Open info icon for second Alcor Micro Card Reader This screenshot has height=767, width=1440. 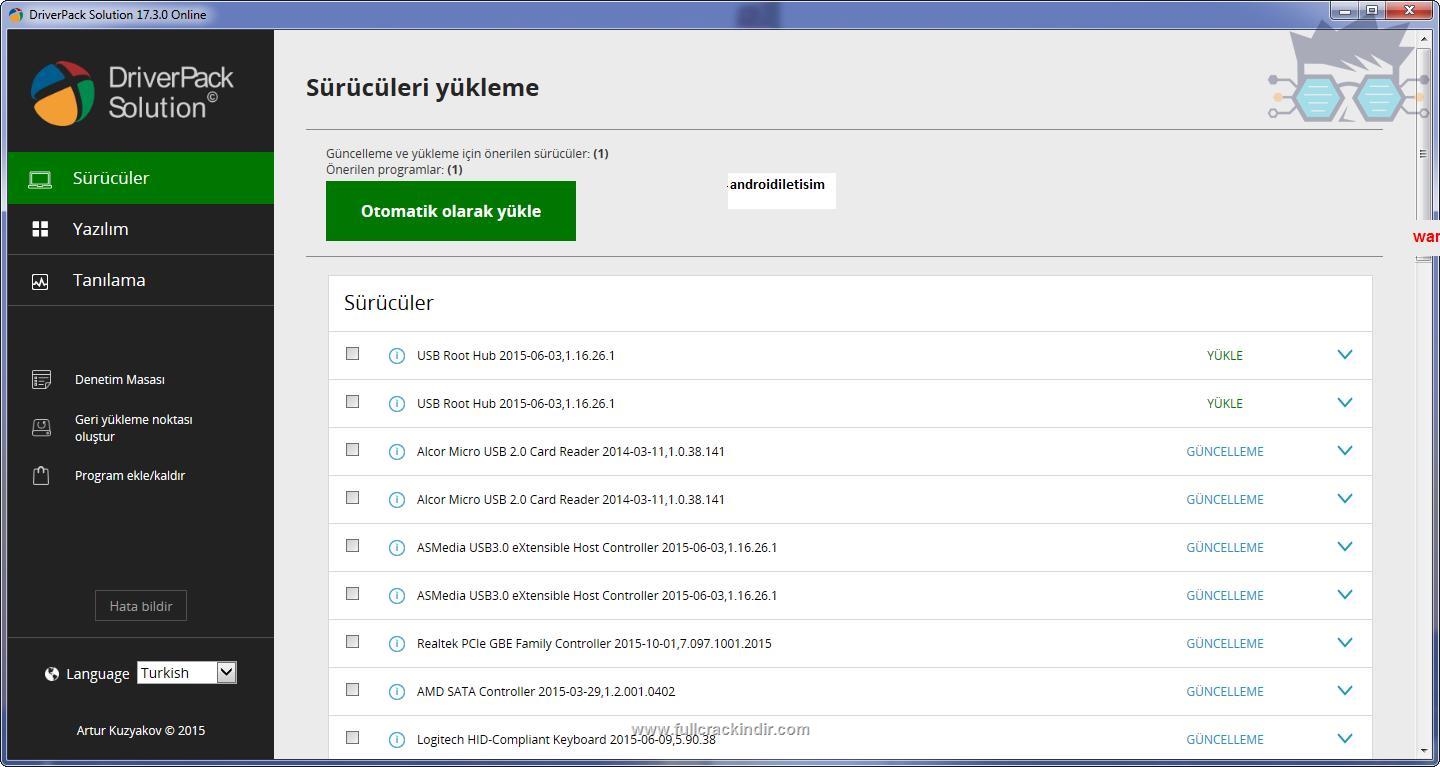pyautogui.click(x=396, y=500)
